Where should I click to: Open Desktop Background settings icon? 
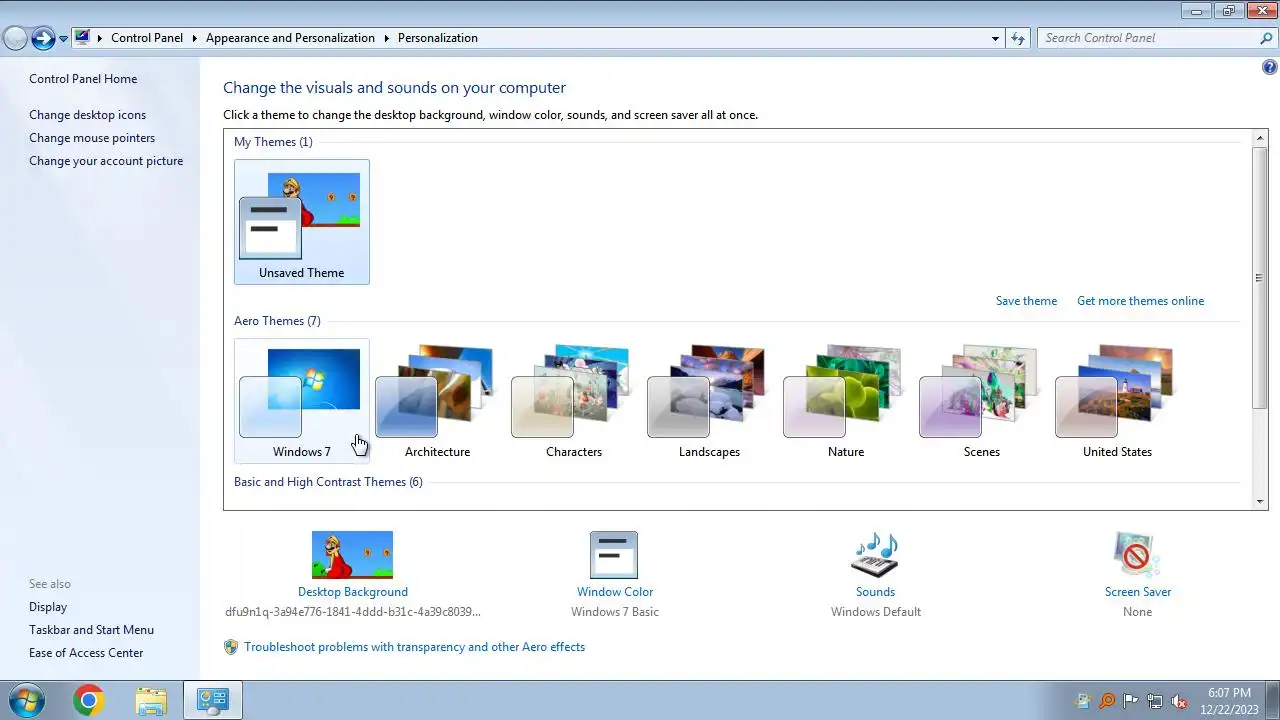[352, 555]
